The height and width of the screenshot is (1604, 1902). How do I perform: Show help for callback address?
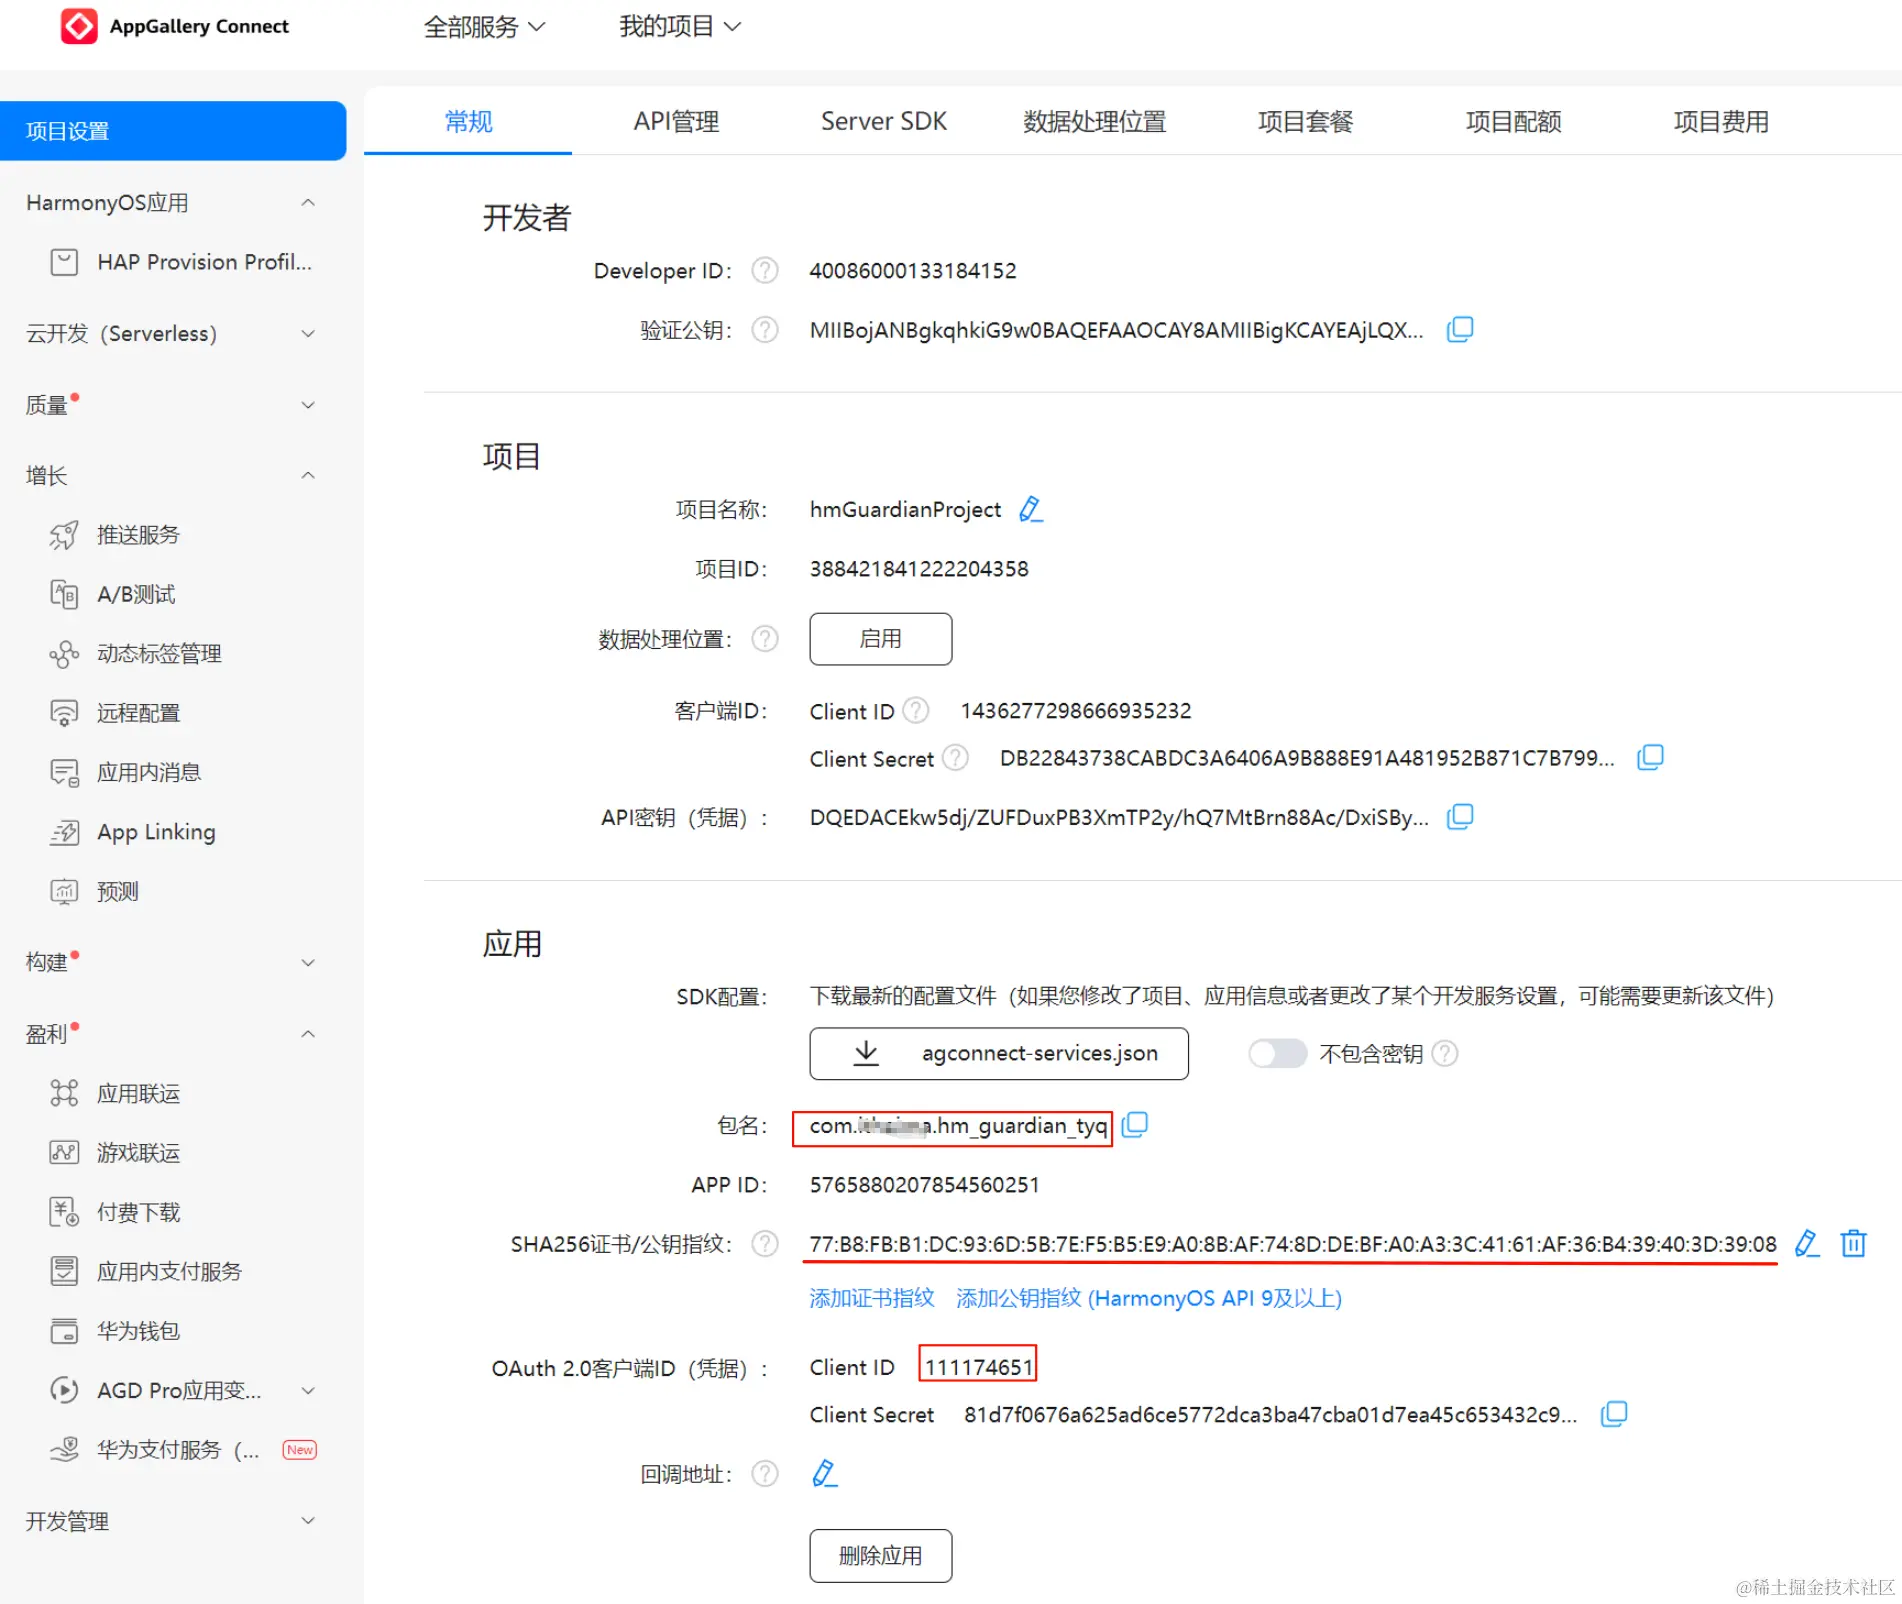pyautogui.click(x=765, y=1473)
